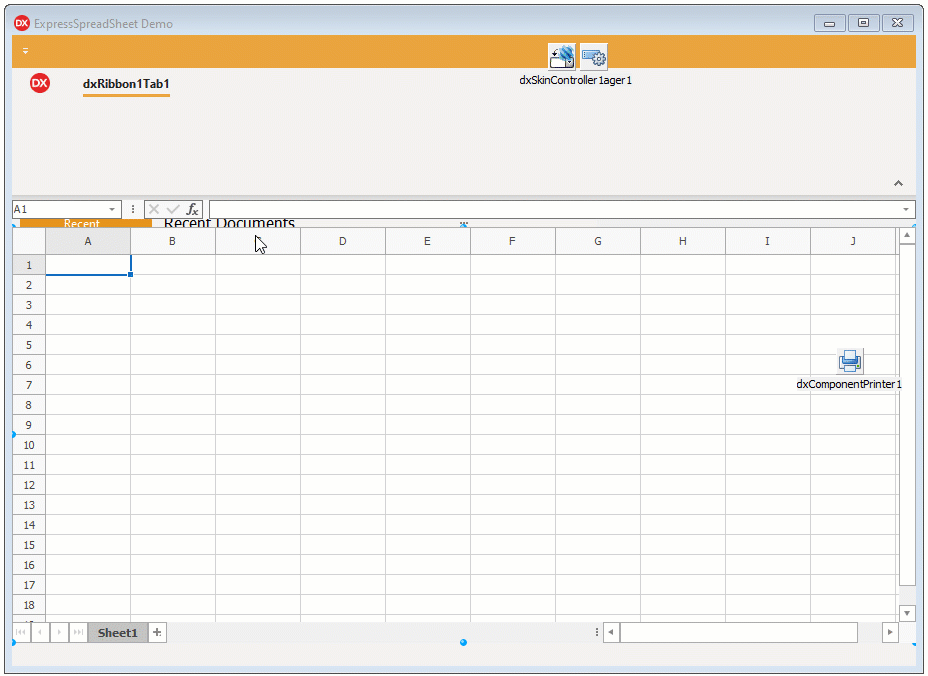Select the Sheet1 tab
This screenshot has height=676, width=928.
pos(116,632)
